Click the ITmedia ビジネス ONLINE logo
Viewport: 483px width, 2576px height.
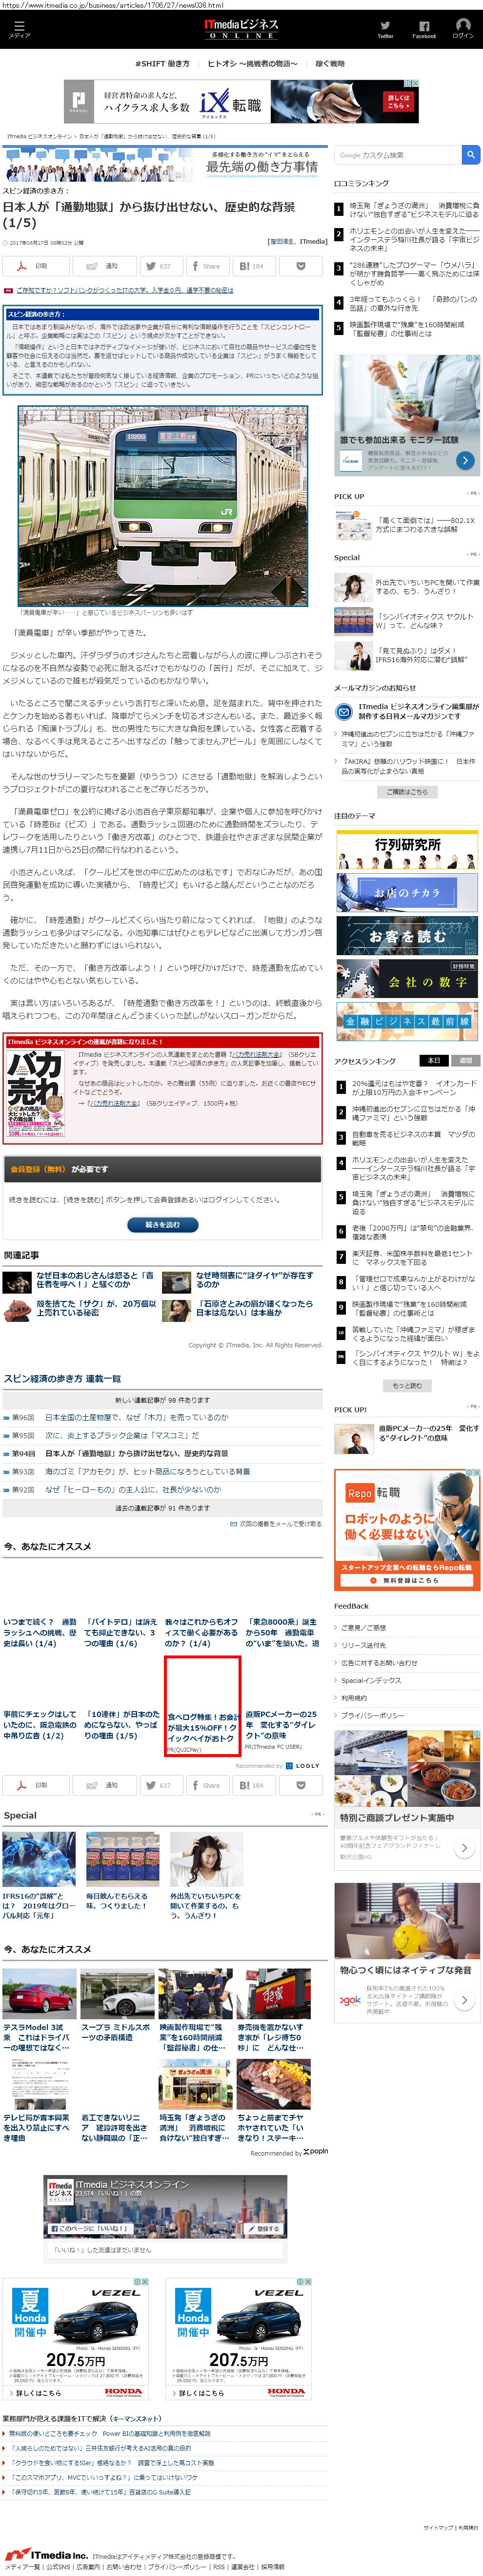tap(240, 29)
